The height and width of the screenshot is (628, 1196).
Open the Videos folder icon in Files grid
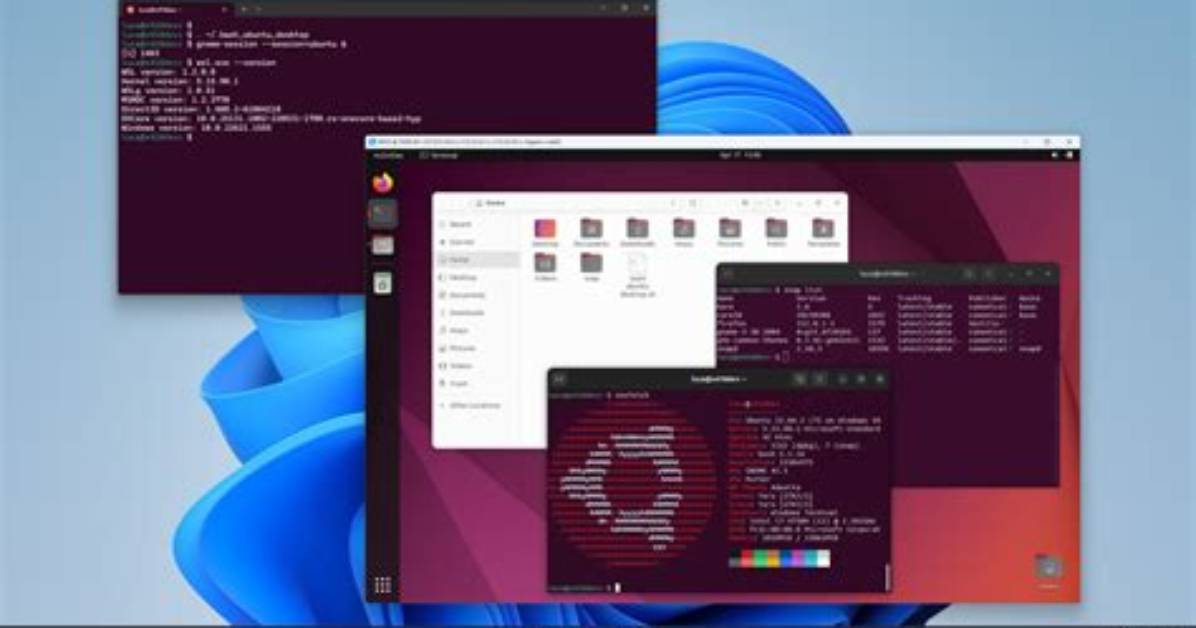tap(545, 267)
